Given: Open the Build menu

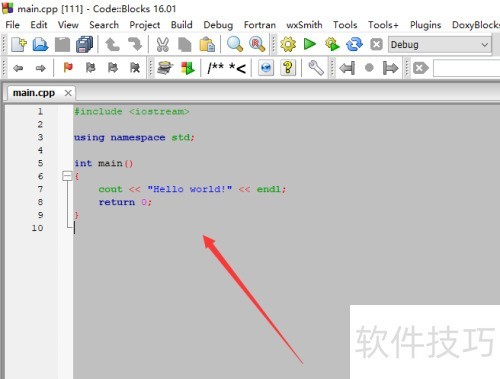Looking at the screenshot, I should click(x=182, y=25).
